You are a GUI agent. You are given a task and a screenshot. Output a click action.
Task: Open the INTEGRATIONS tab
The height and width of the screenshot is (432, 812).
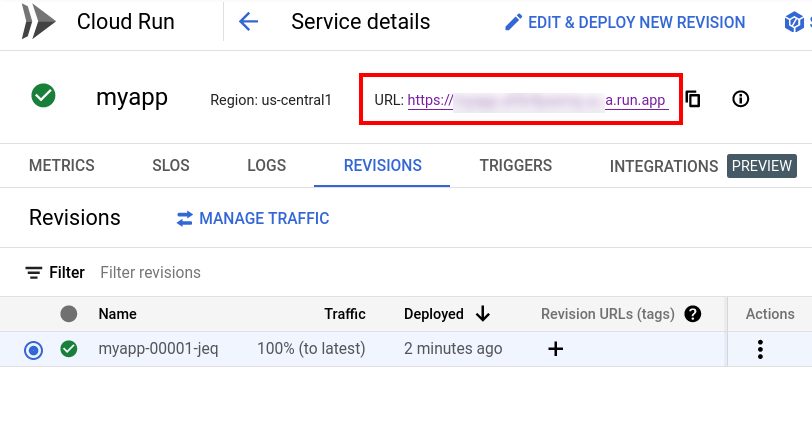pos(664,166)
